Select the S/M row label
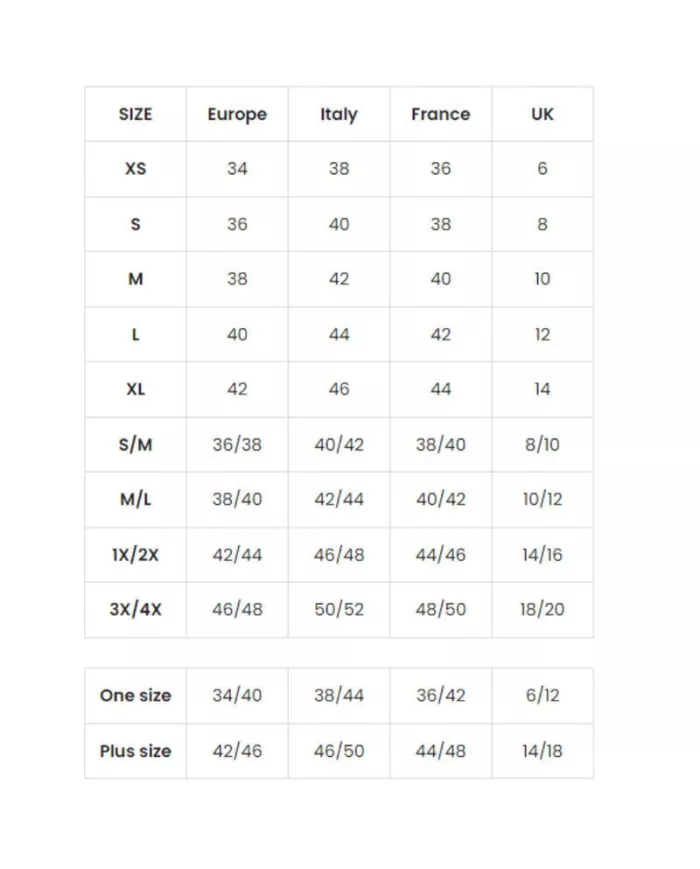This screenshot has width=700, height=869. [x=135, y=444]
